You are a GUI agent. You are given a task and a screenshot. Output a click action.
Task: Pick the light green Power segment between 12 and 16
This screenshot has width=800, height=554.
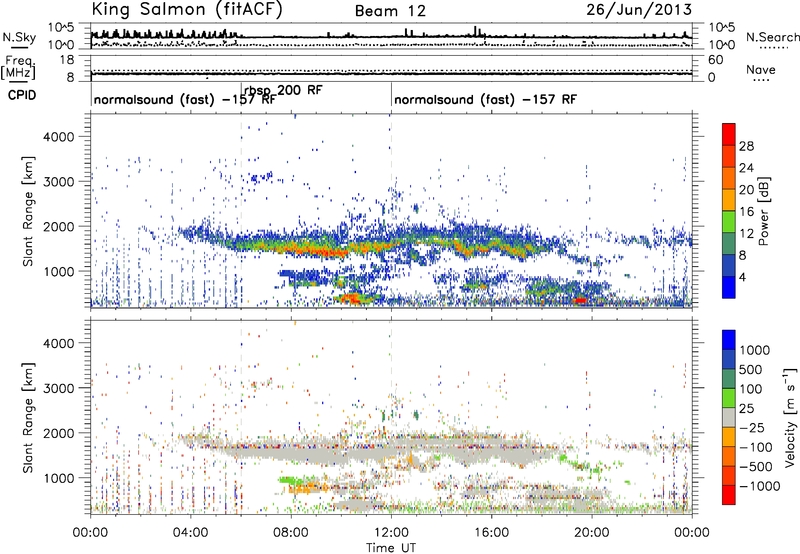(x=729, y=222)
